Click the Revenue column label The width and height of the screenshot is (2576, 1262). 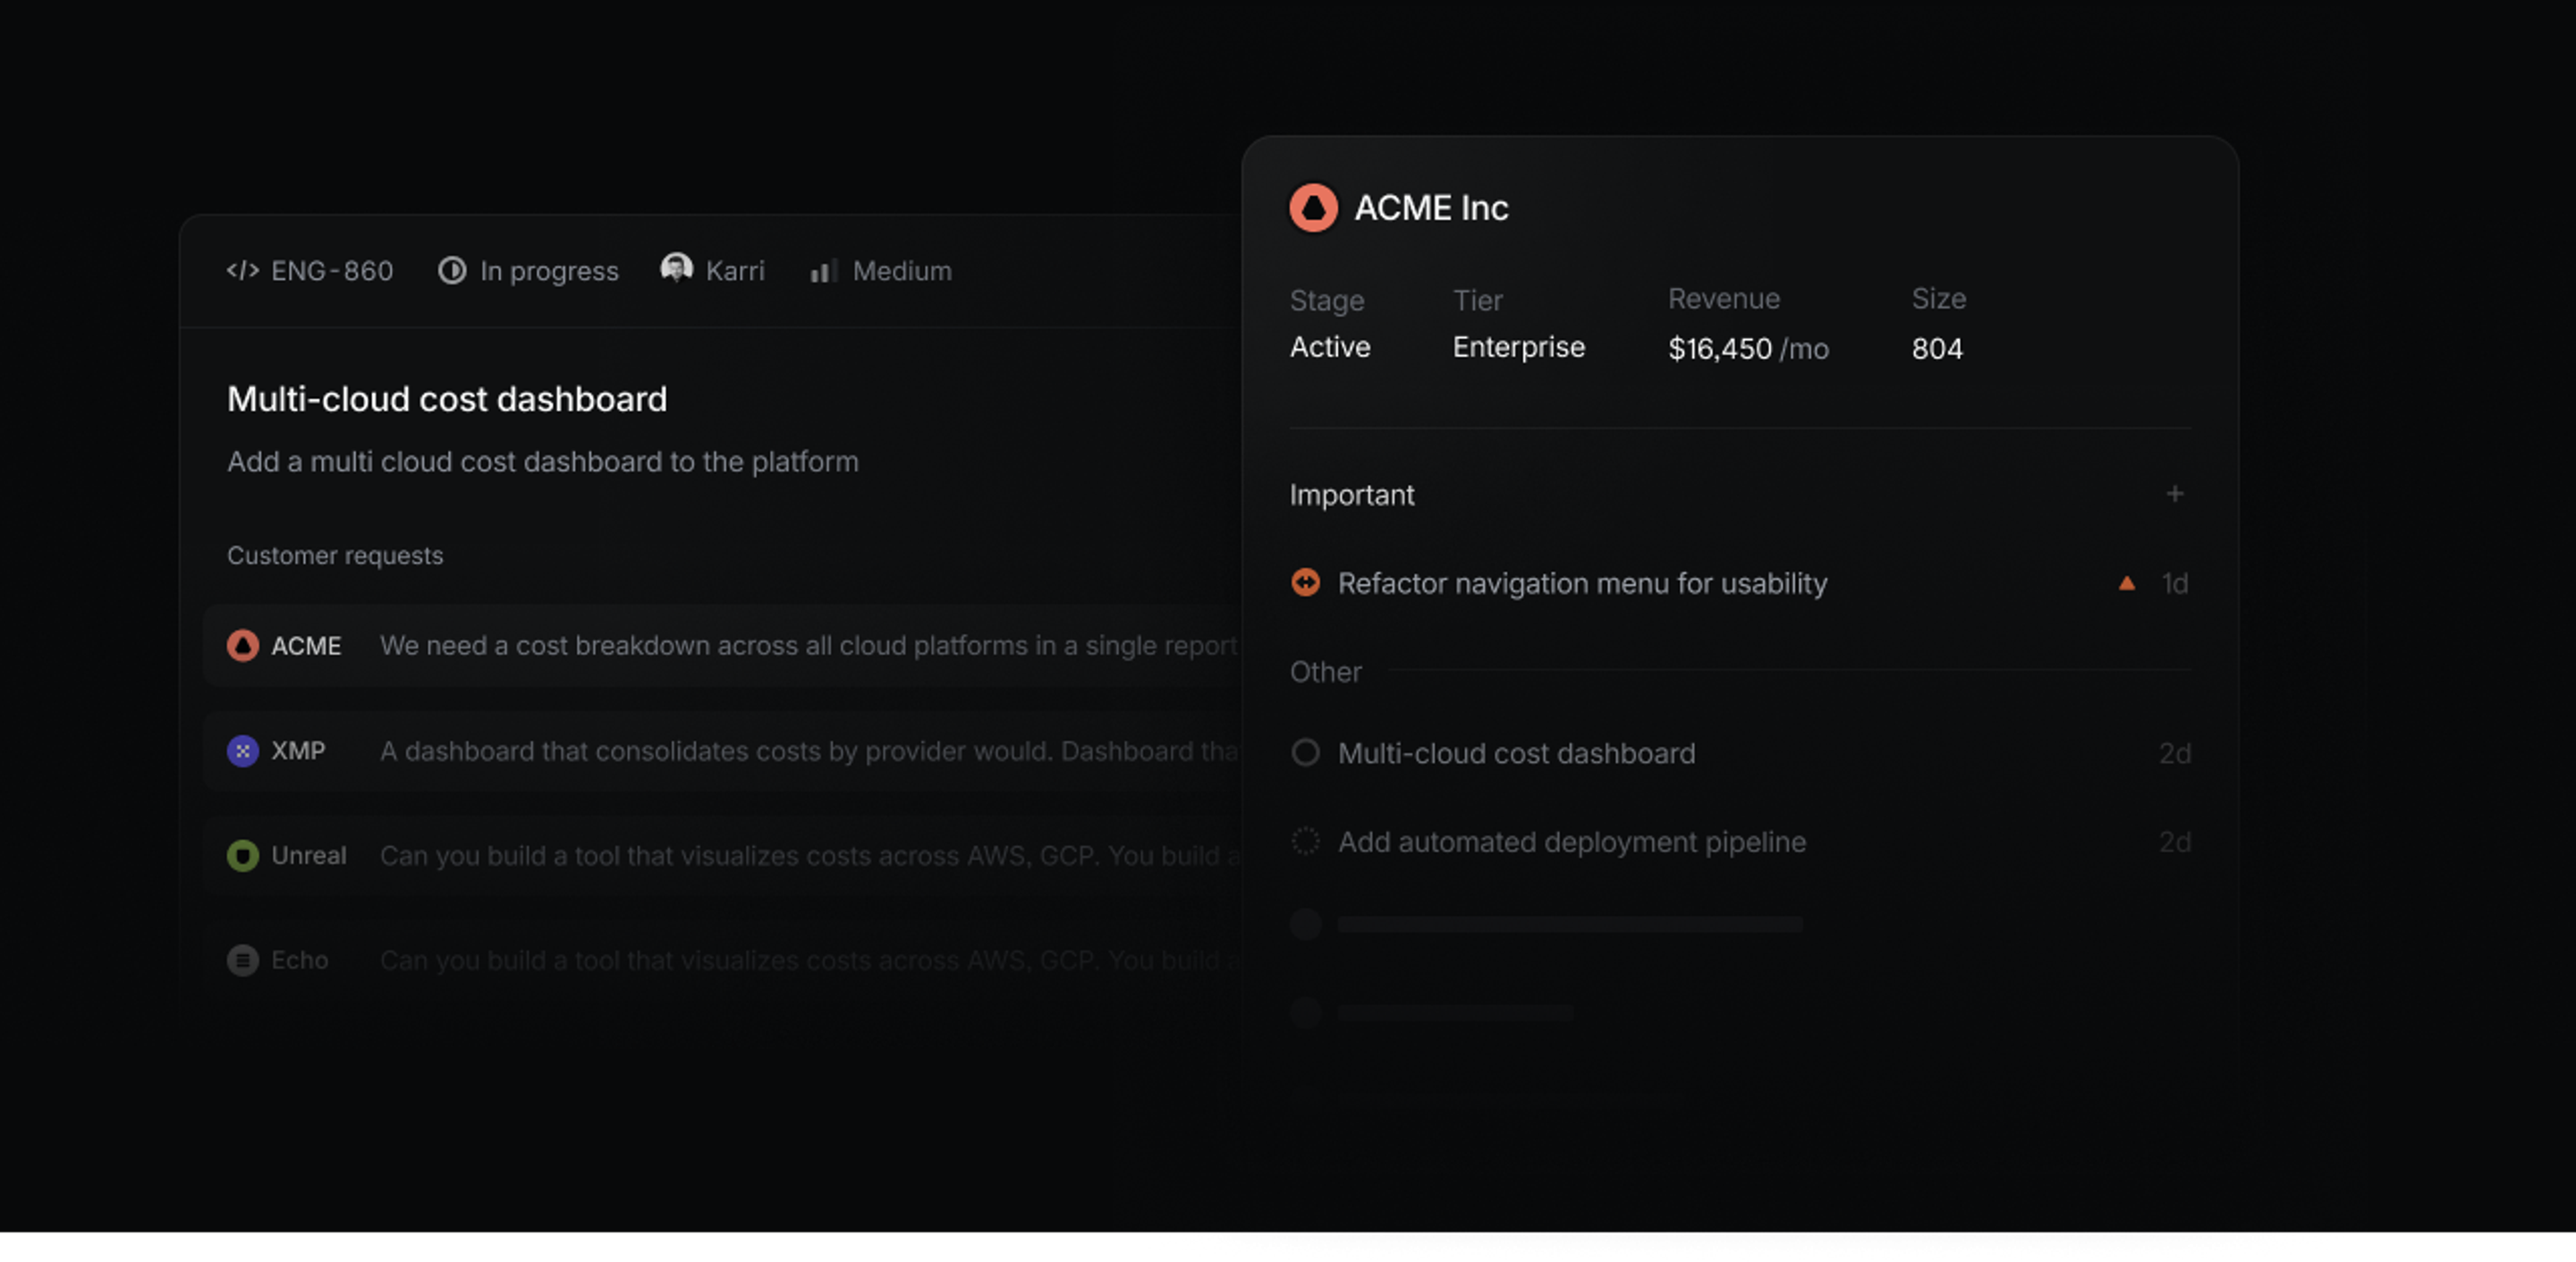[1724, 299]
